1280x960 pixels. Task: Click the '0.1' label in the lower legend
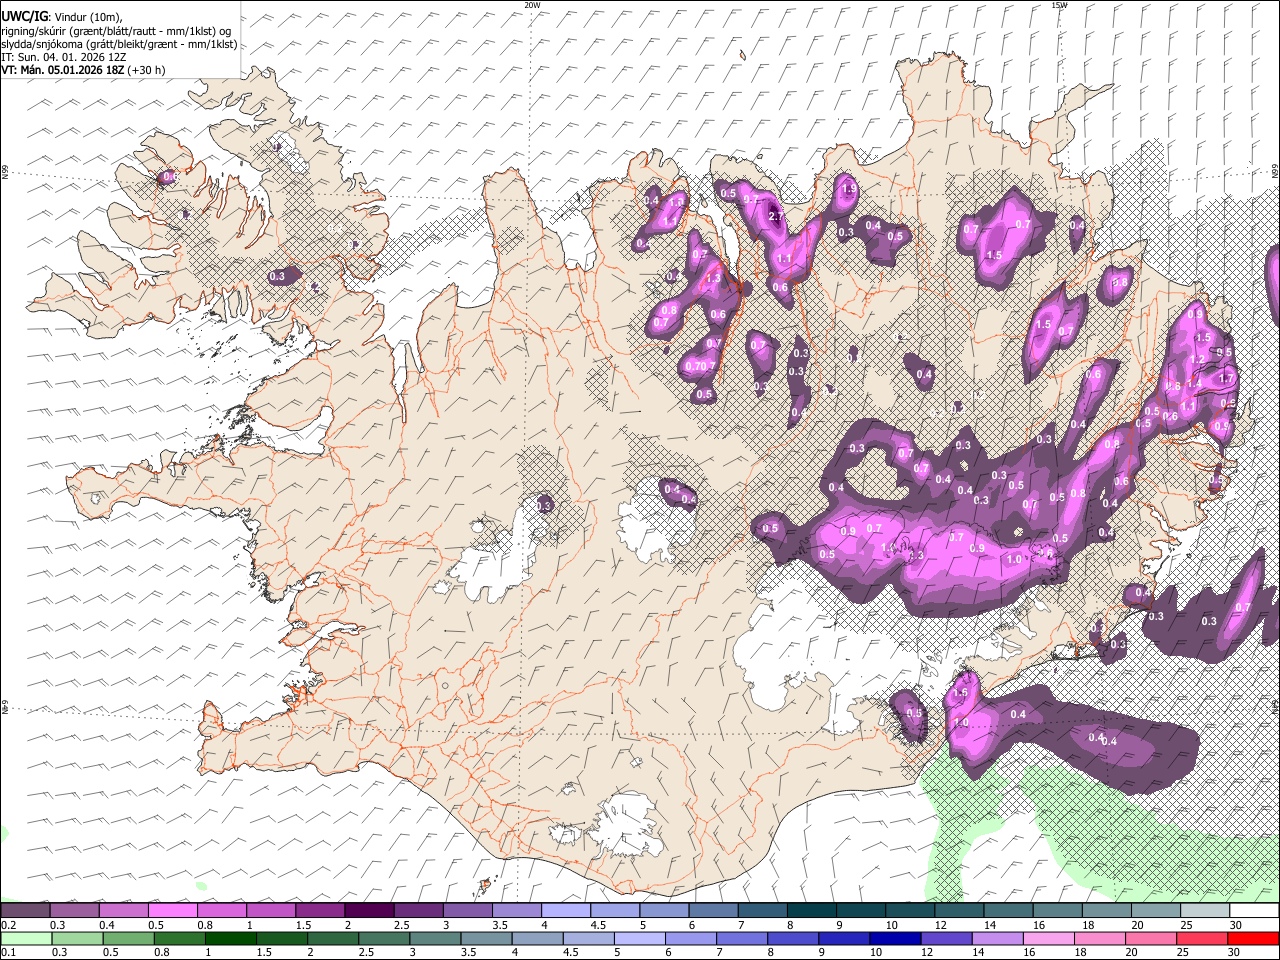8,953
